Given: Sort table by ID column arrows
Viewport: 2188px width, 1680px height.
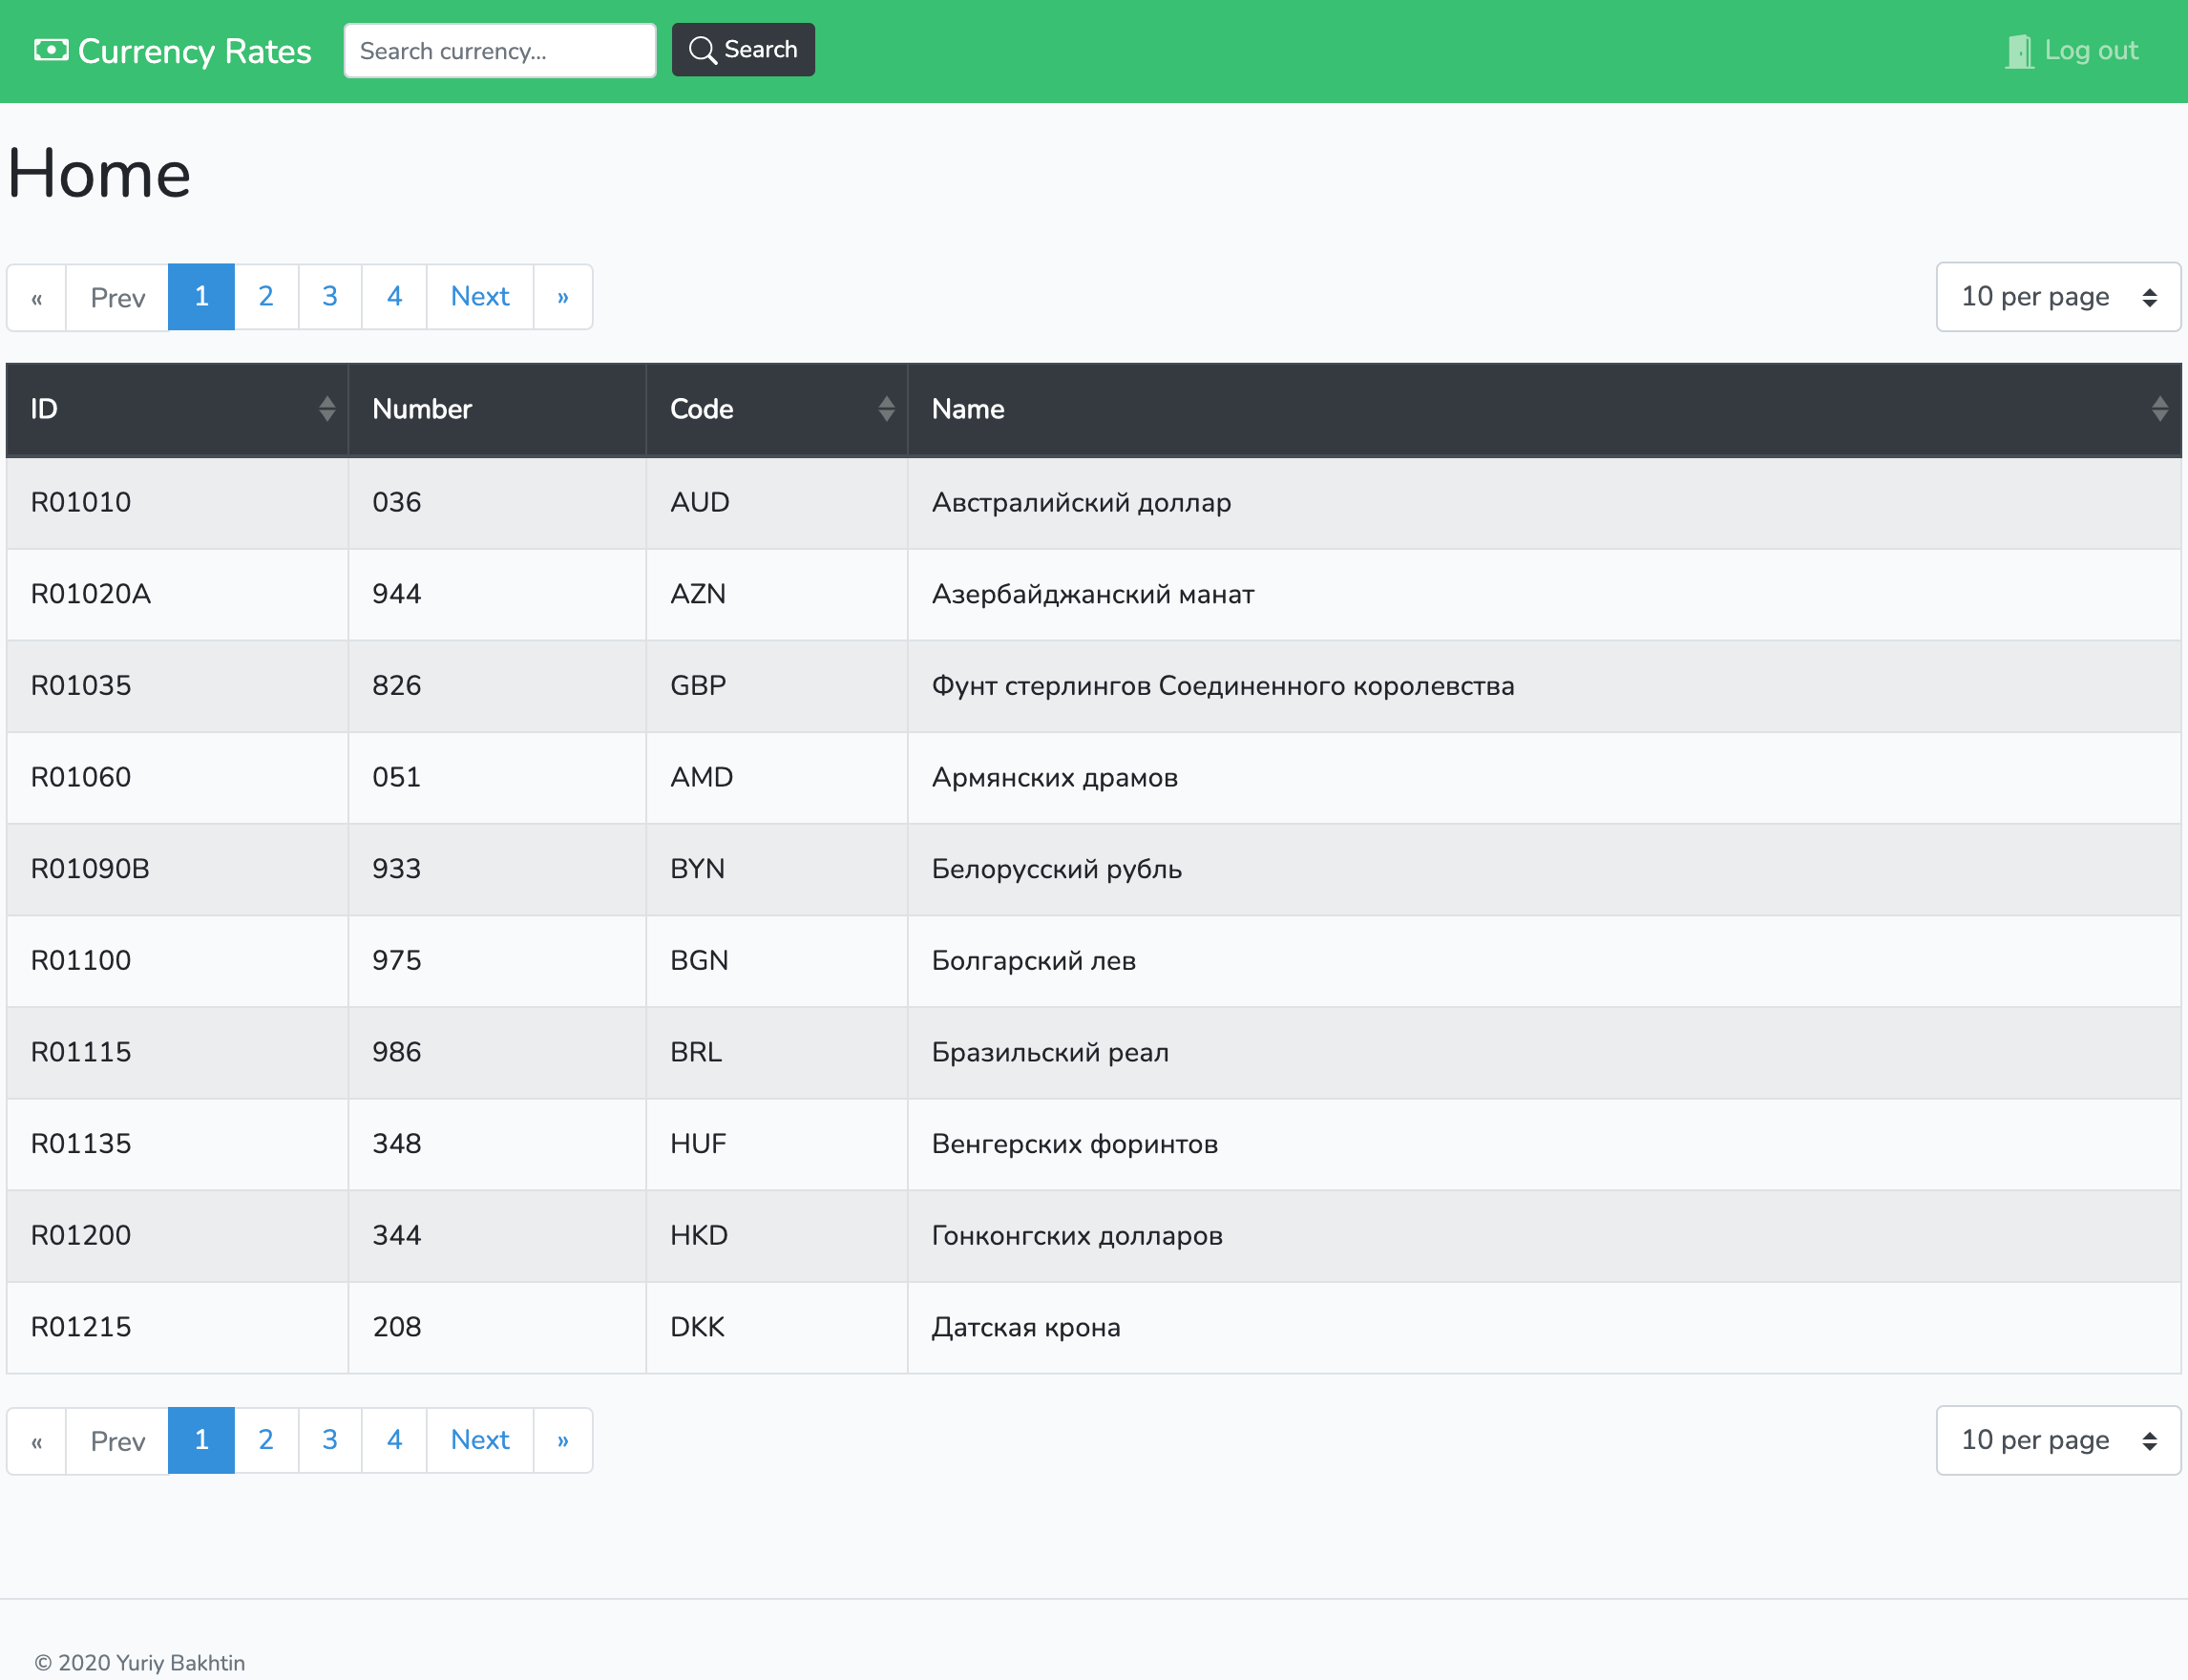Looking at the screenshot, I should tap(326, 409).
